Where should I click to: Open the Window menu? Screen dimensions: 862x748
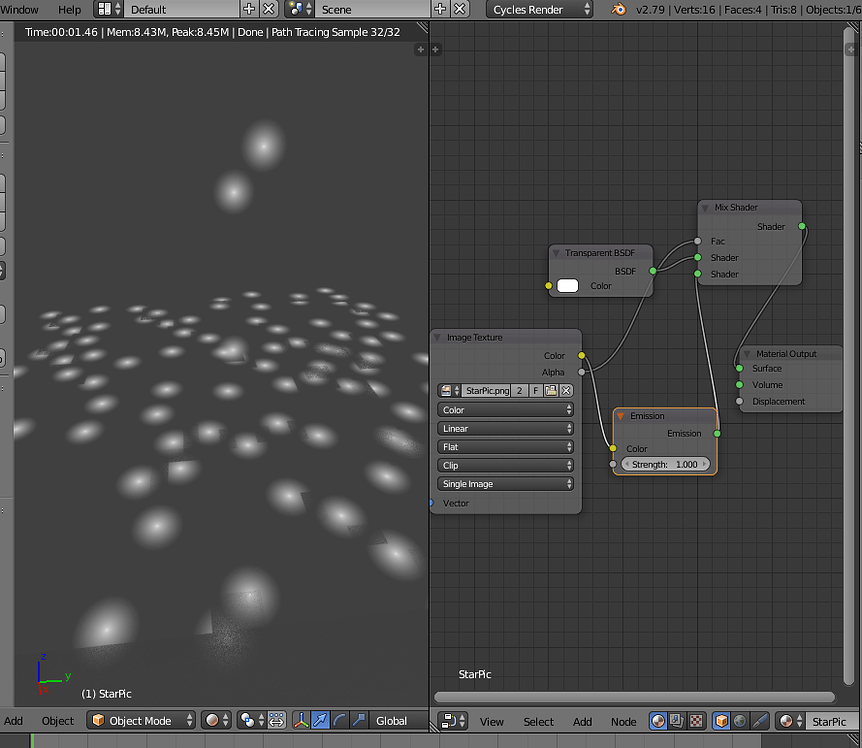click(20, 9)
